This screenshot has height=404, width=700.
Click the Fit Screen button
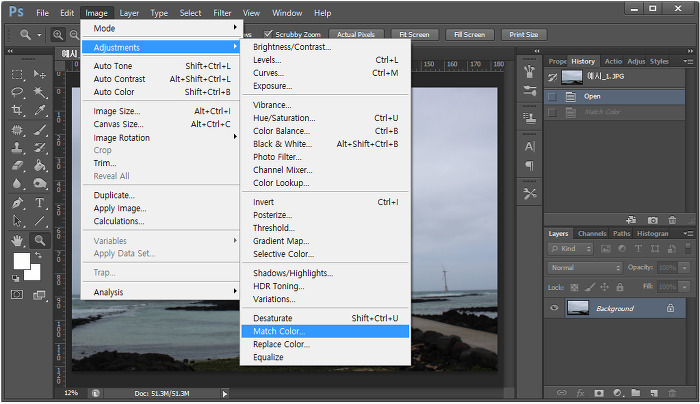414,34
